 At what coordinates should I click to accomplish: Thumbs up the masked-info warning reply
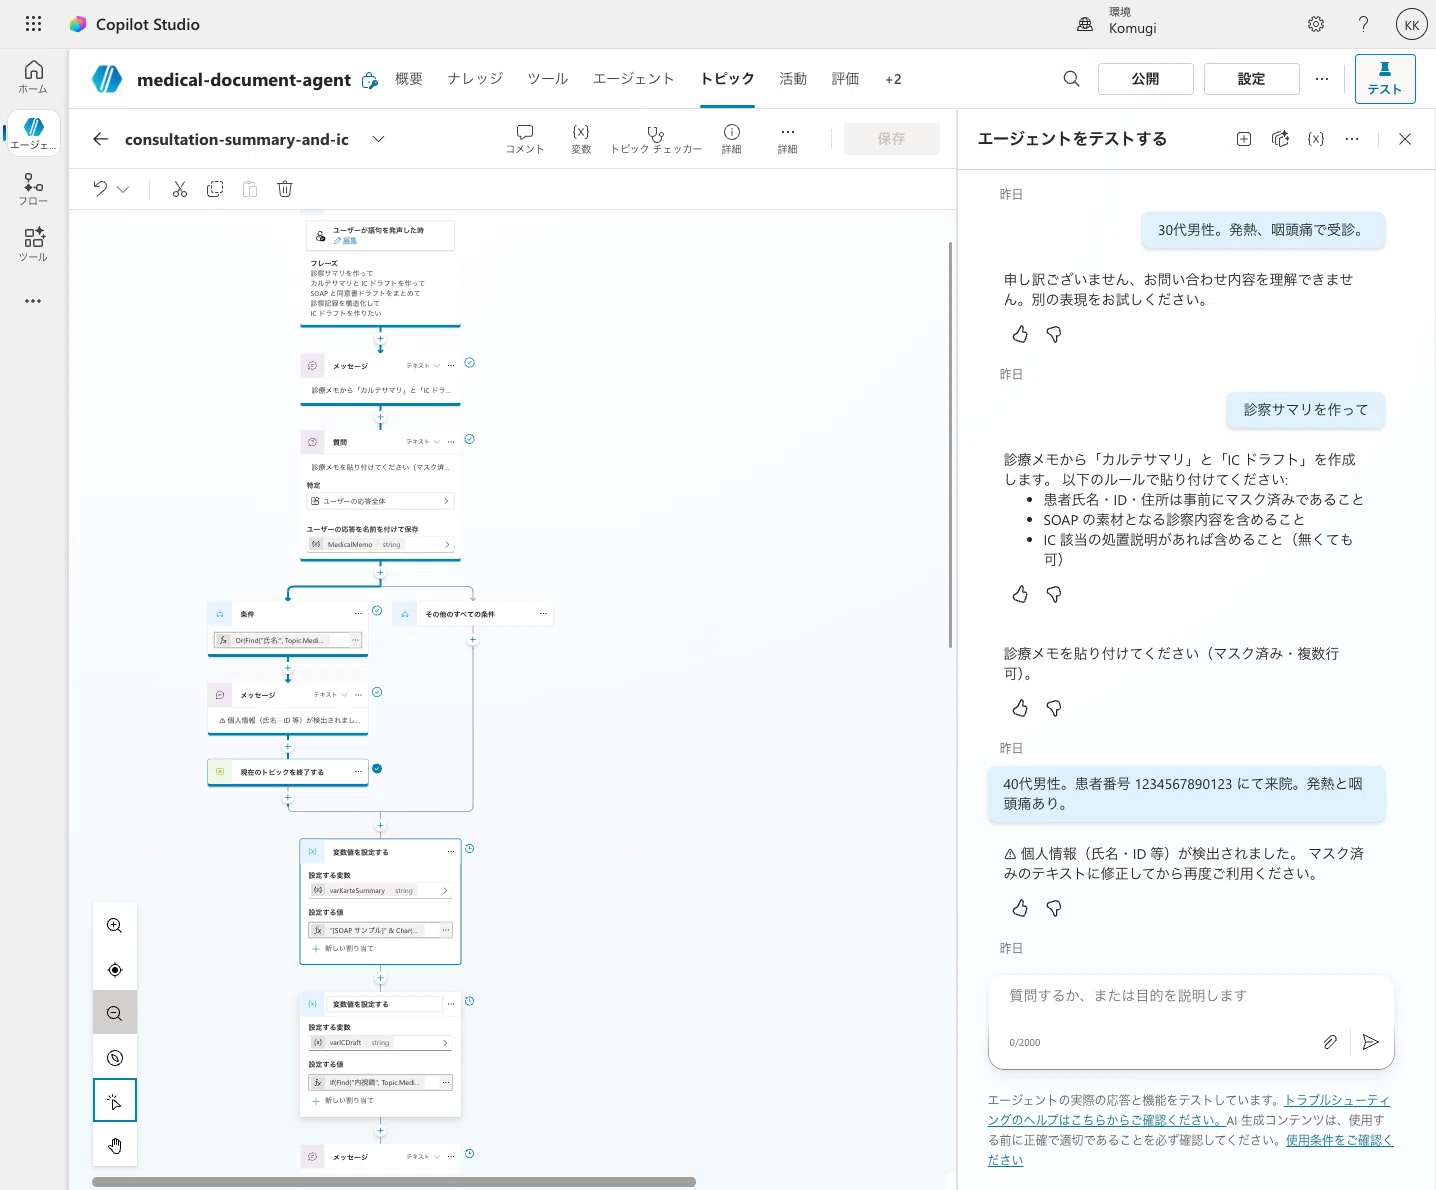coord(1020,908)
